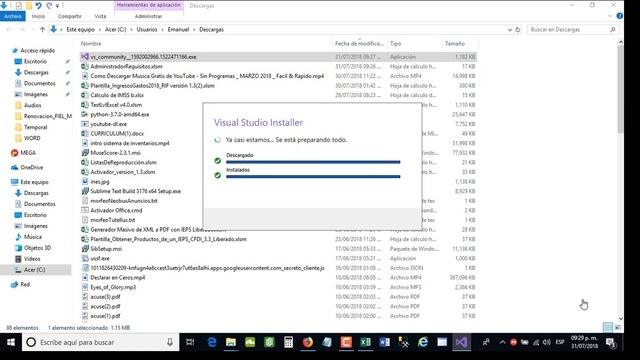
Task: Open the Audios folder in navigation pane
Action: (x=32, y=105)
